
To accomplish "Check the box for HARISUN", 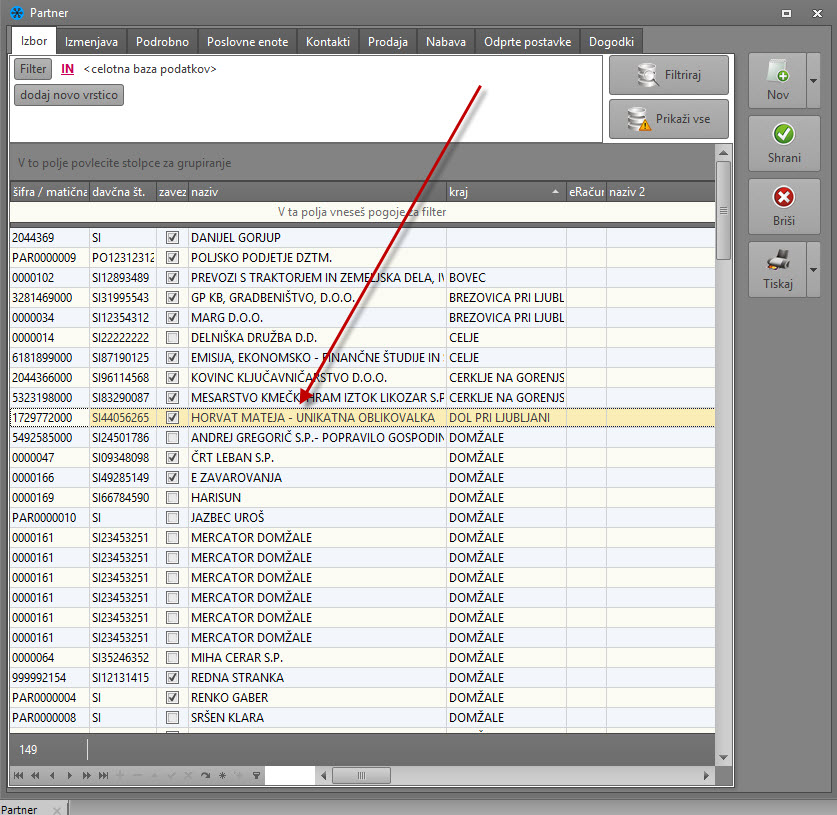I will [x=172, y=498].
